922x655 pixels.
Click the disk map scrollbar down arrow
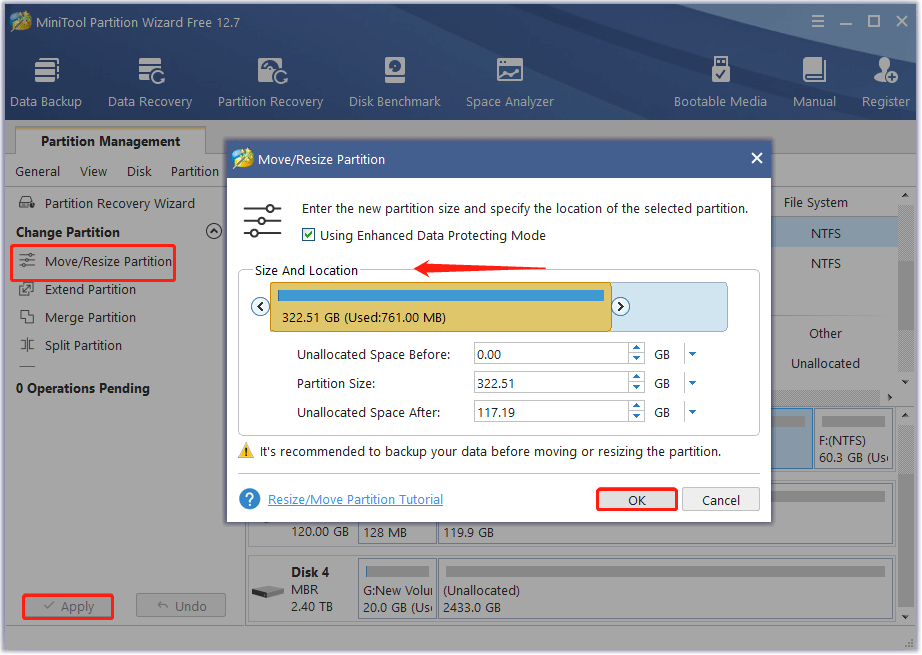tap(905, 617)
